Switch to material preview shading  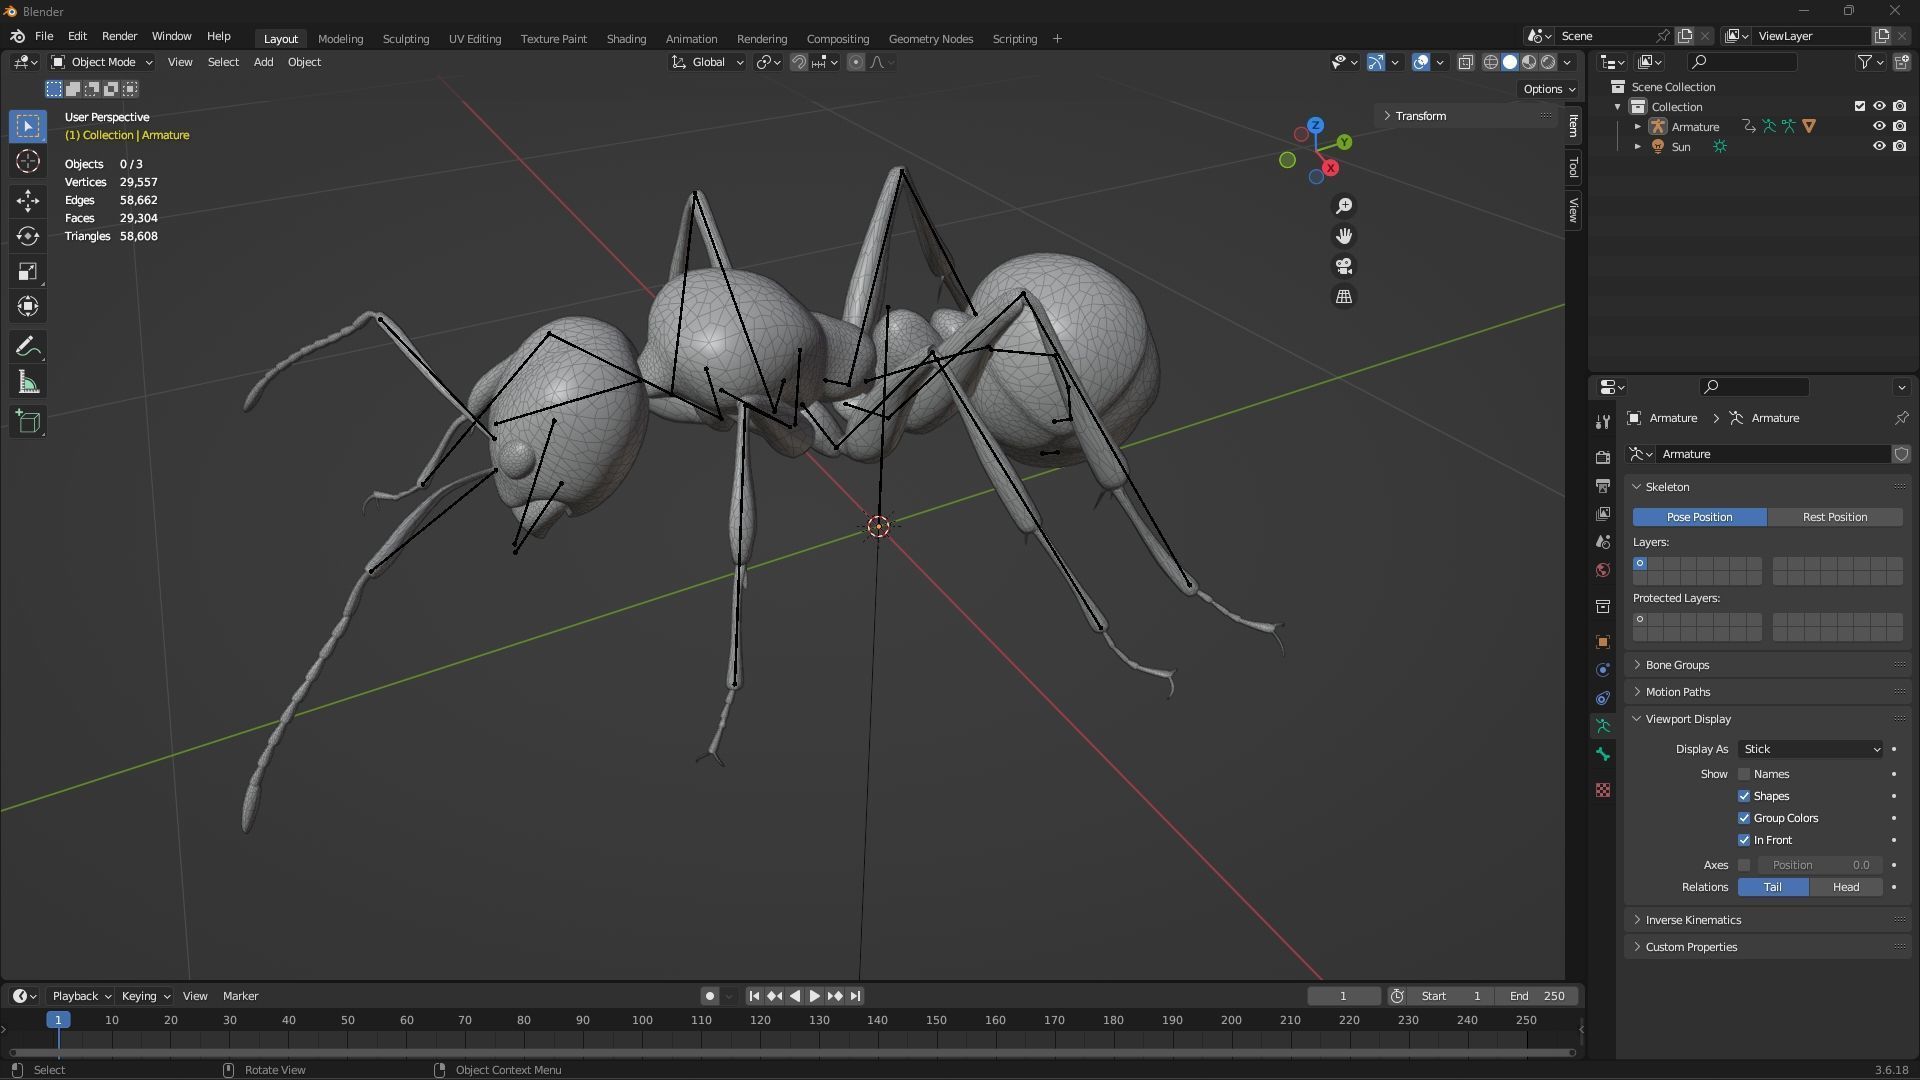pyautogui.click(x=1529, y=62)
